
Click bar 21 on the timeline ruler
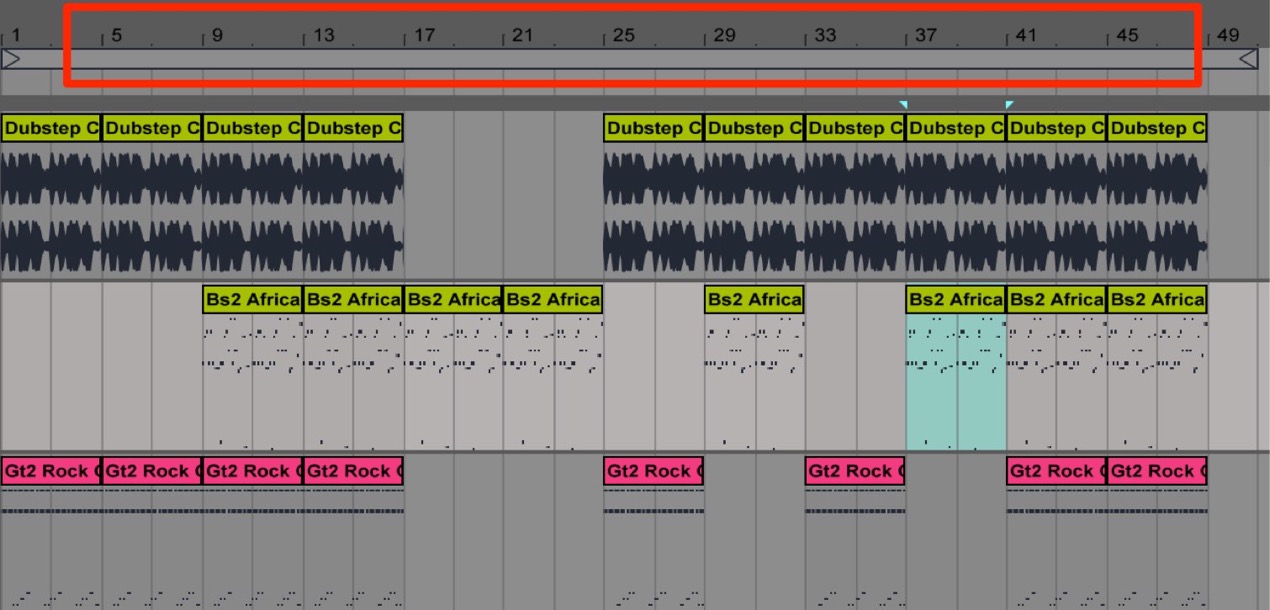[x=522, y=35]
